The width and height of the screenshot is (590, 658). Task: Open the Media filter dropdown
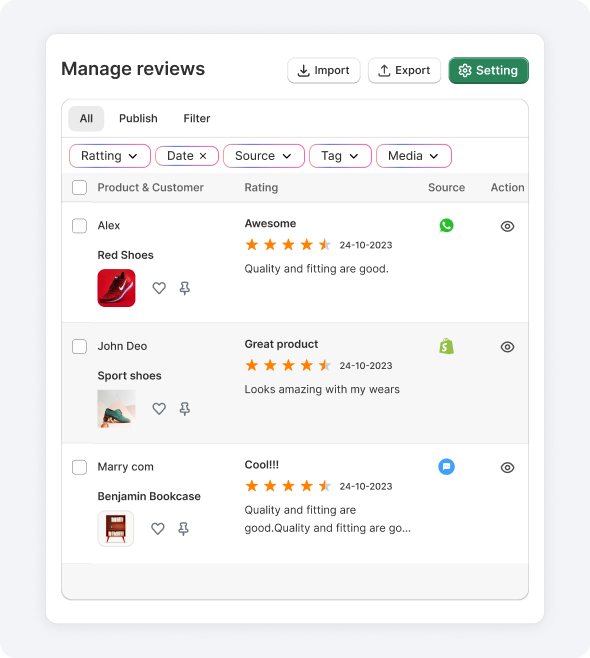point(414,156)
